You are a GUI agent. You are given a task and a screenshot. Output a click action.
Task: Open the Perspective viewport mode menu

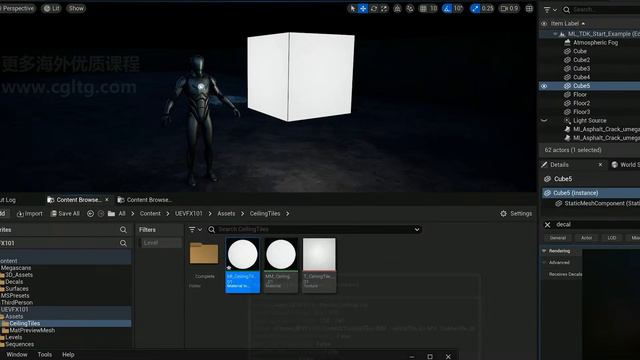(x=17, y=9)
